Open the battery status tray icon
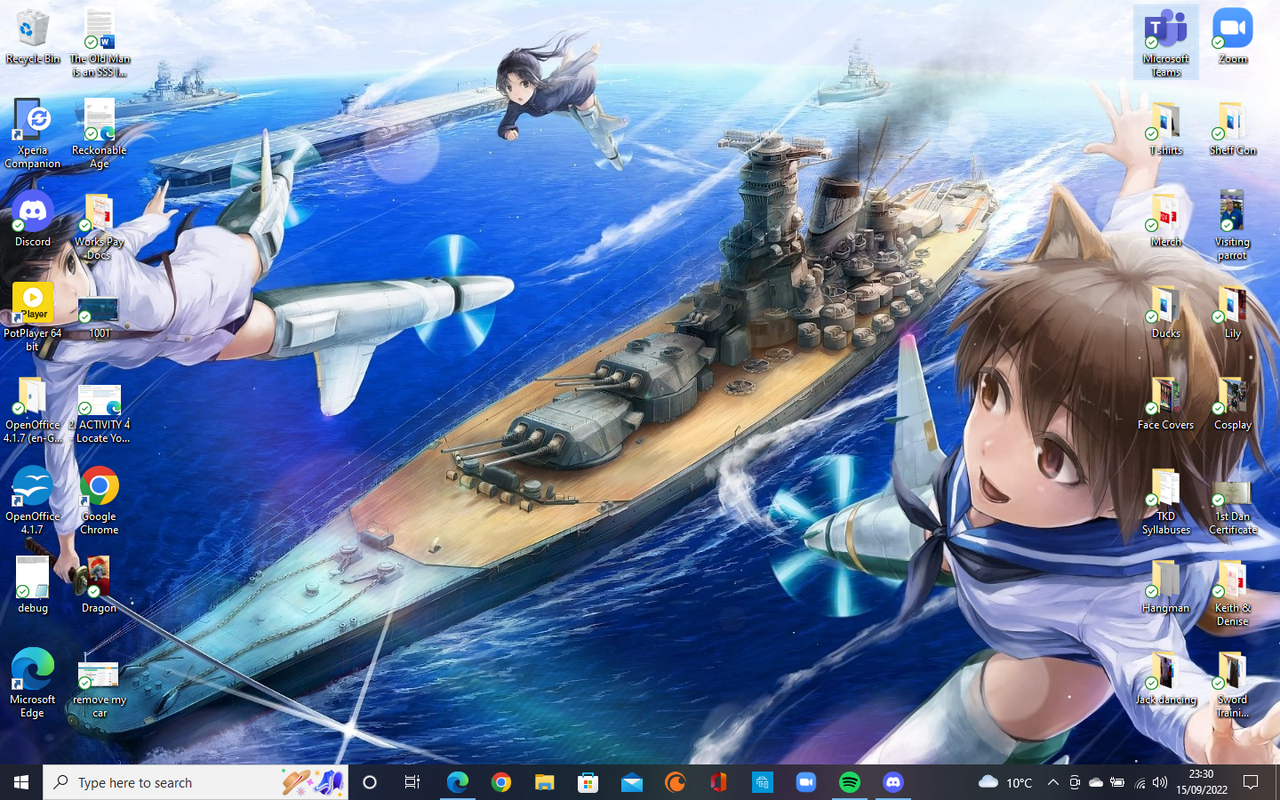 pyautogui.click(x=1117, y=782)
